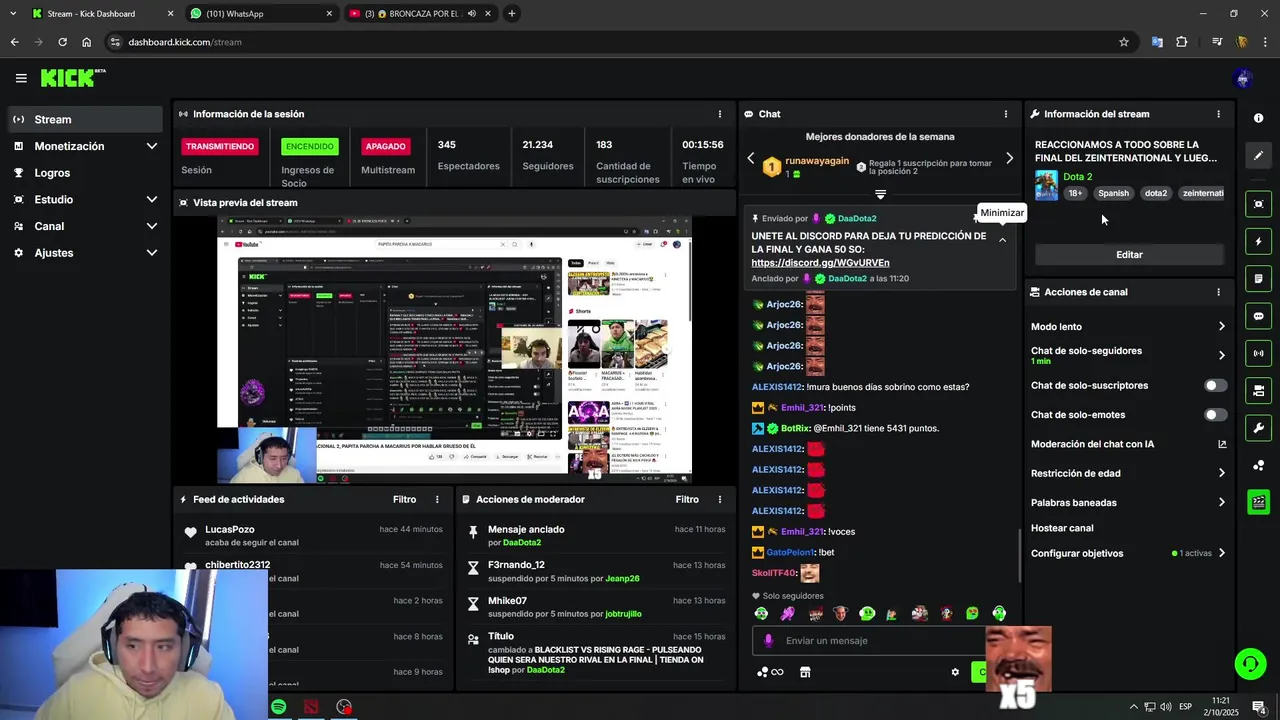The image size is (1280, 720).
Task: Toggle the lightning bolt widget sidebar icon
Action: [1258, 241]
